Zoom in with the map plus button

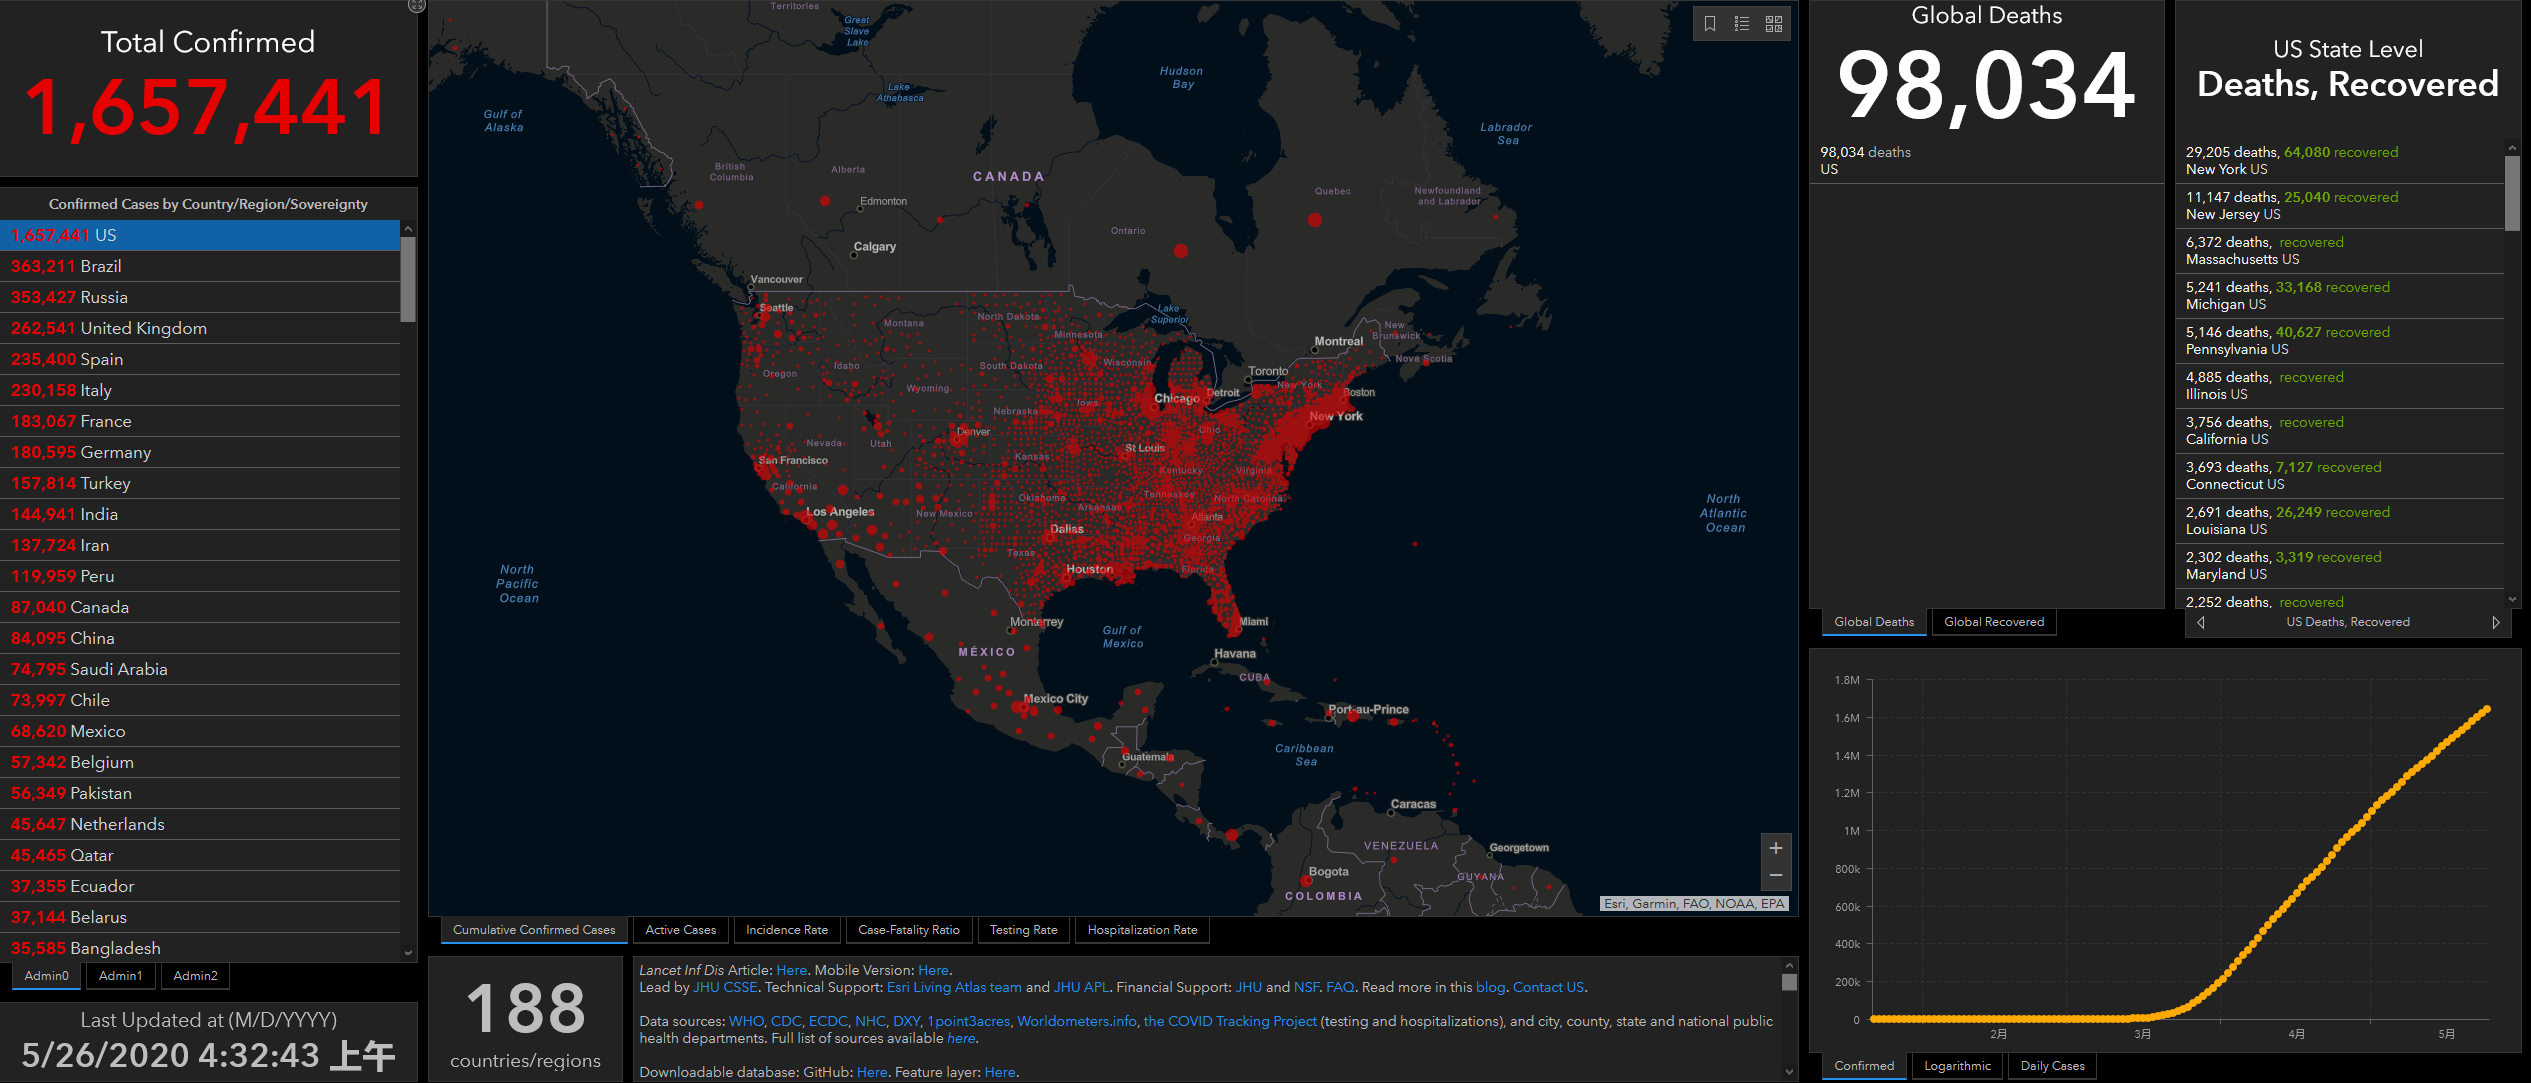click(x=1776, y=848)
